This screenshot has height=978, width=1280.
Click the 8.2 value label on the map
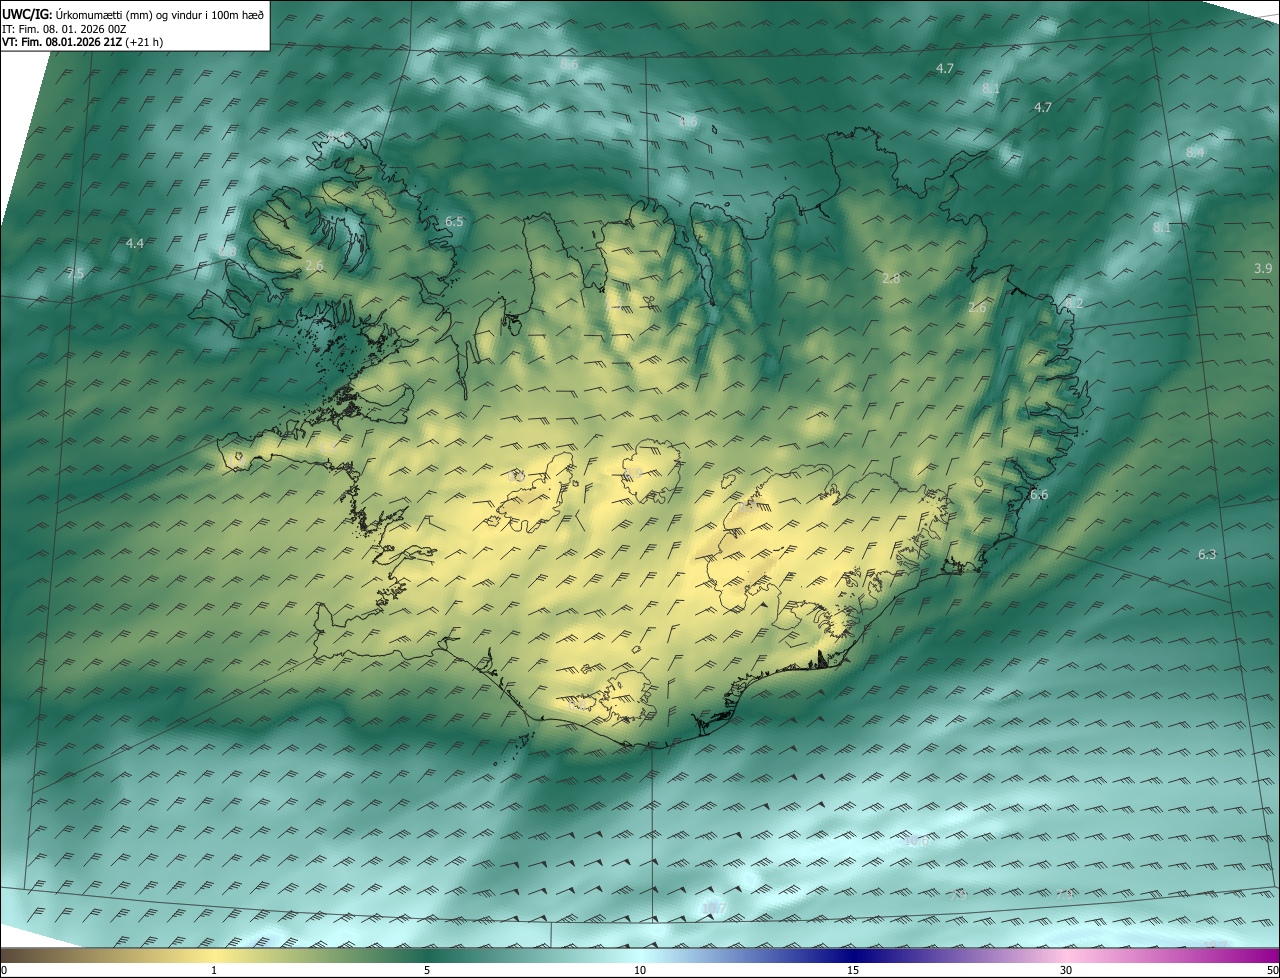[x=1074, y=302]
